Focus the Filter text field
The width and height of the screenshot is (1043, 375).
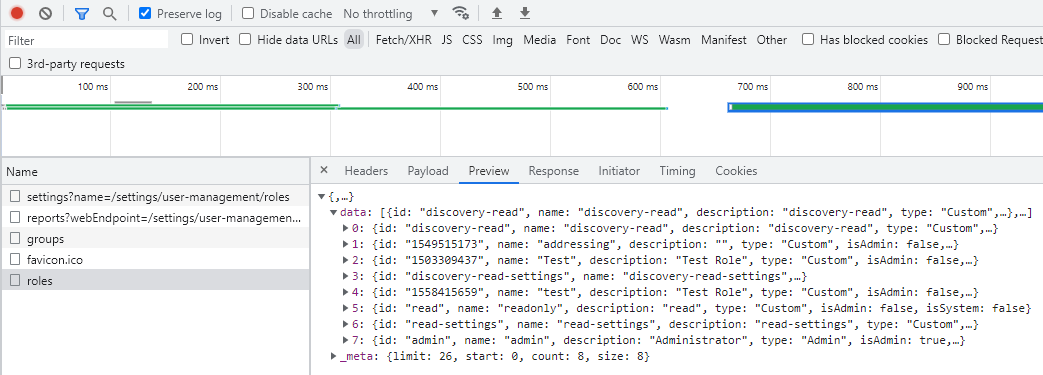coord(86,40)
